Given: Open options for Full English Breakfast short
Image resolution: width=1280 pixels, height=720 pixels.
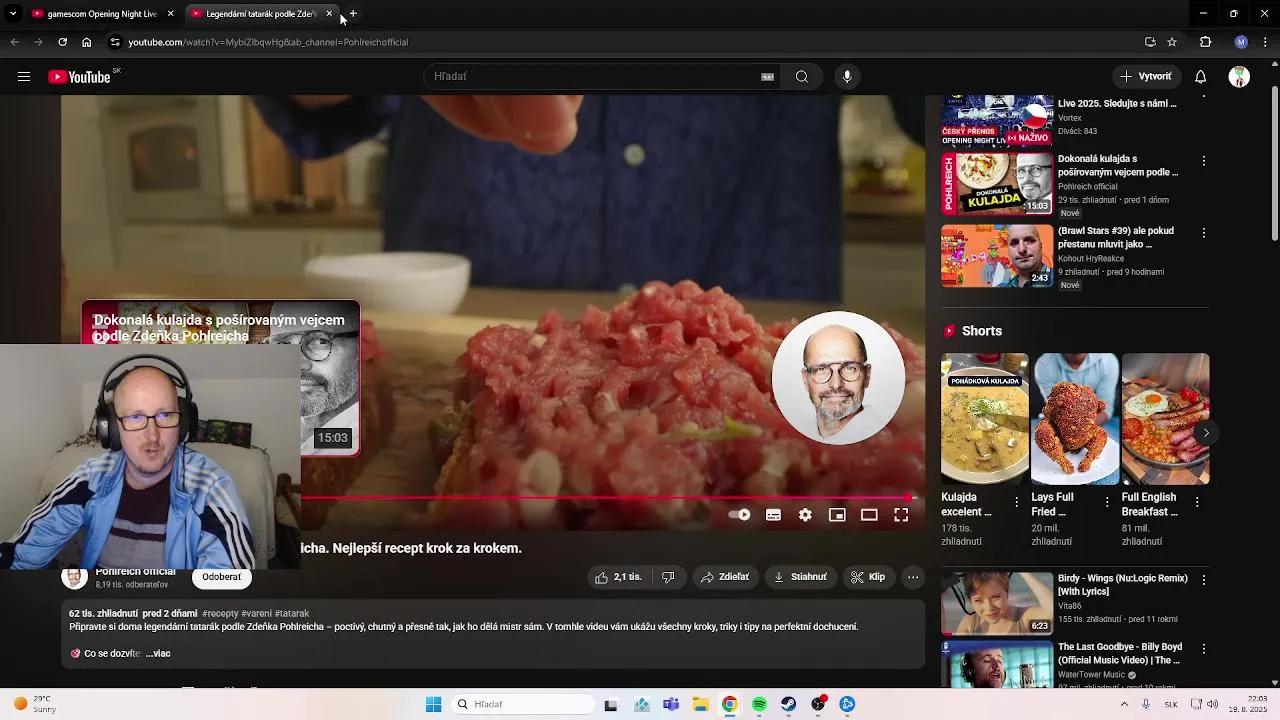Looking at the screenshot, I should coord(1197,502).
